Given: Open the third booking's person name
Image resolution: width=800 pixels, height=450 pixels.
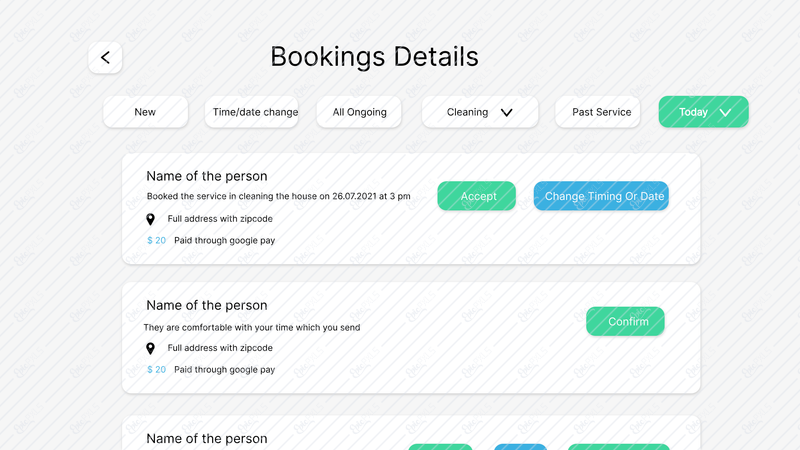Looking at the screenshot, I should coord(207,438).
